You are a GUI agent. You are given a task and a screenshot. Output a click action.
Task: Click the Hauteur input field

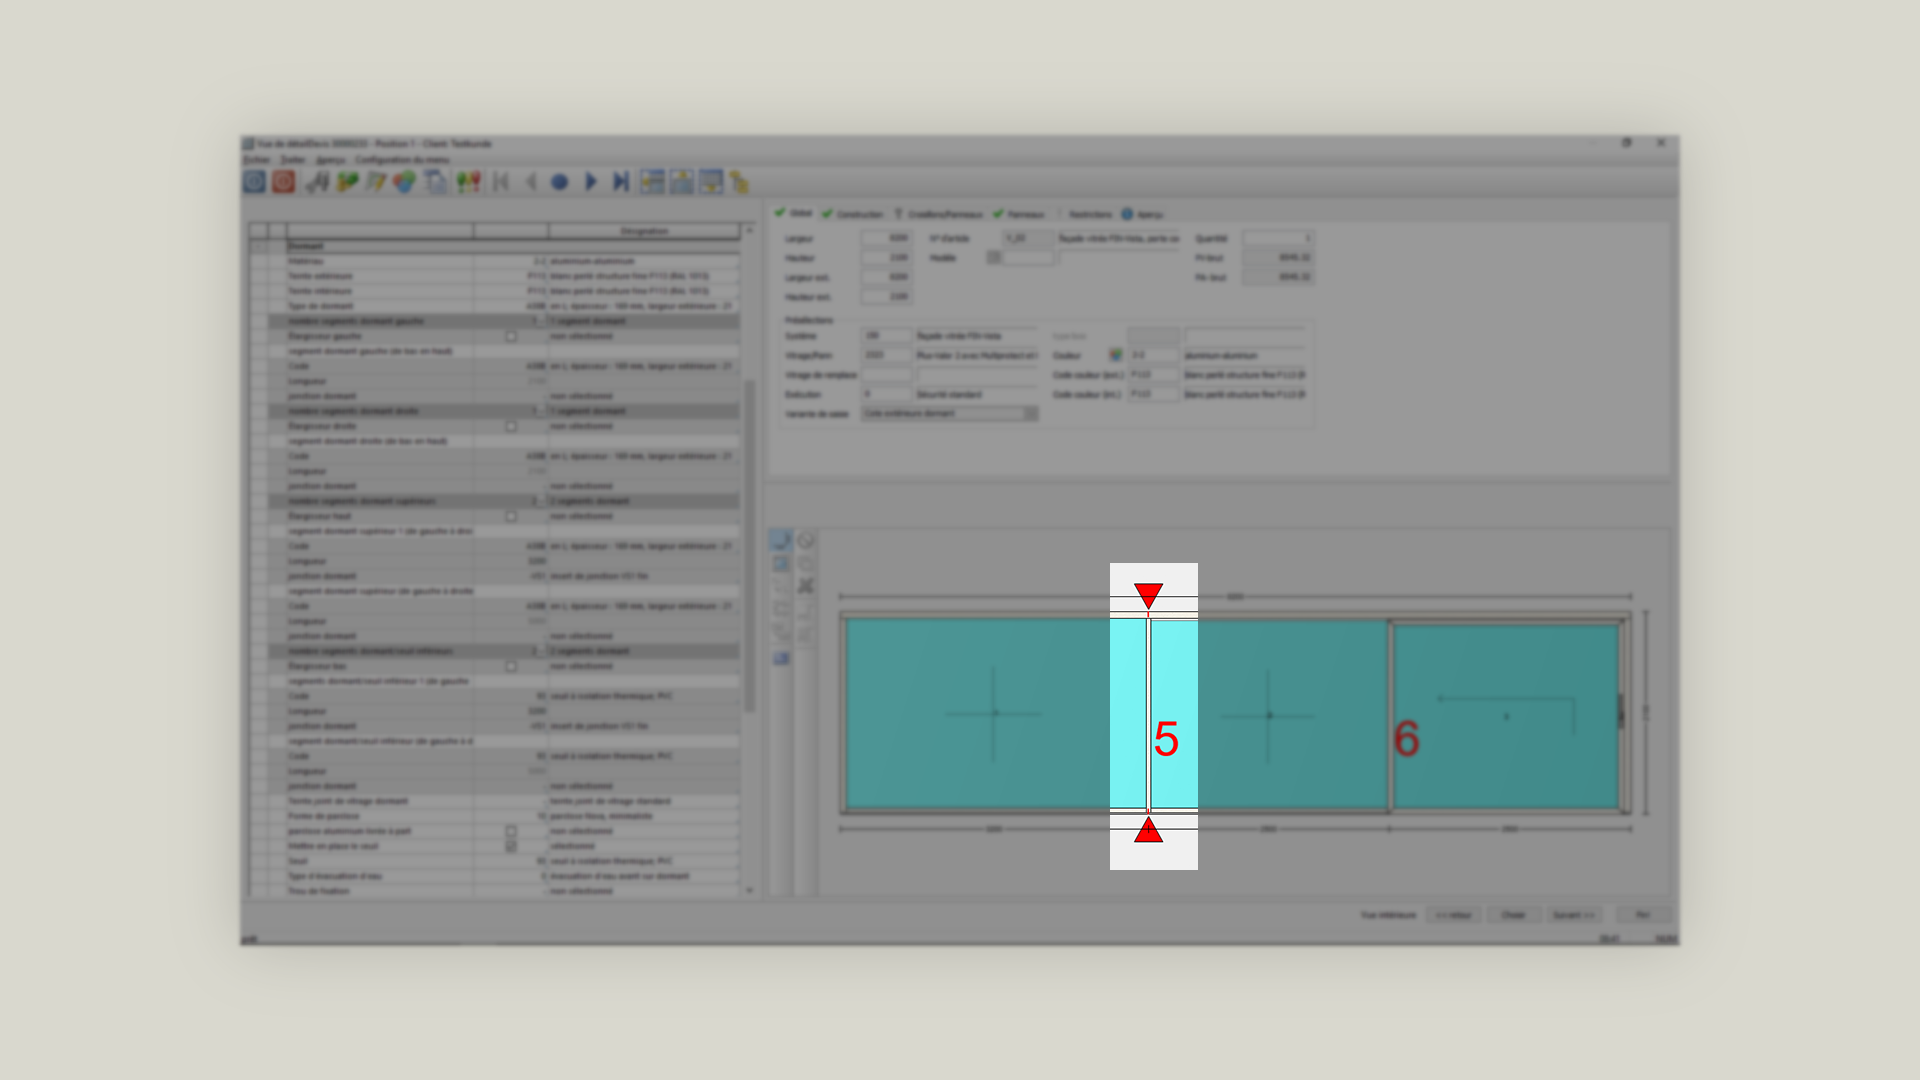click(886, 258)
